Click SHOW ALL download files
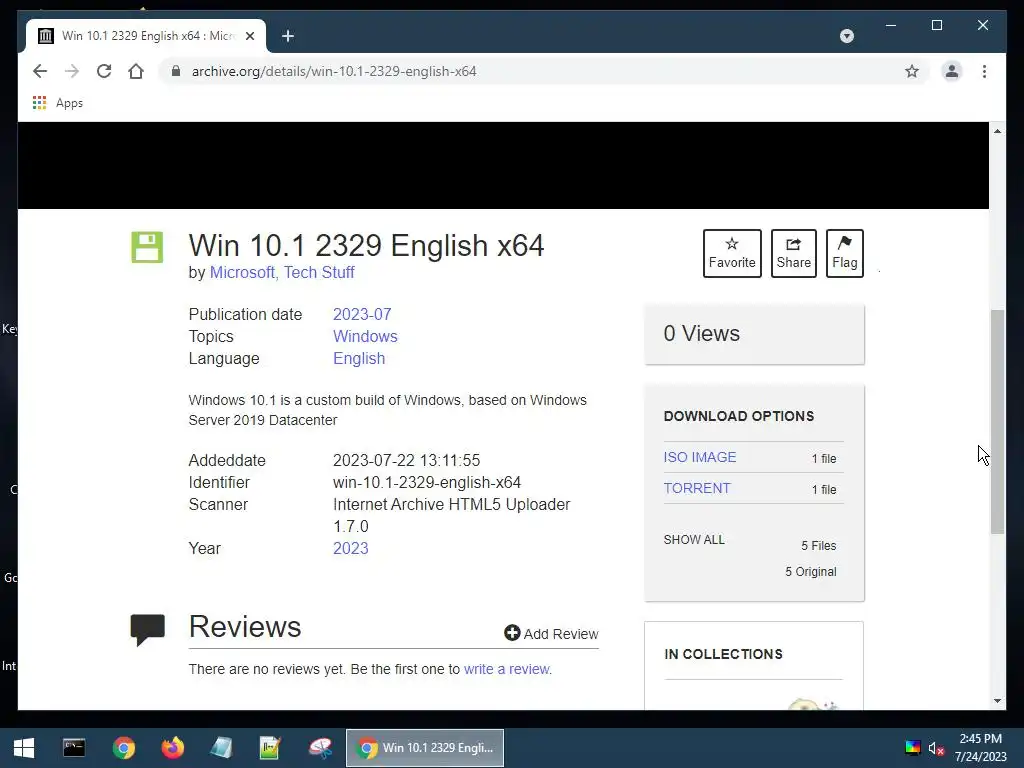The width and height of the screenshot is (1024, 768). coord(694,540)
